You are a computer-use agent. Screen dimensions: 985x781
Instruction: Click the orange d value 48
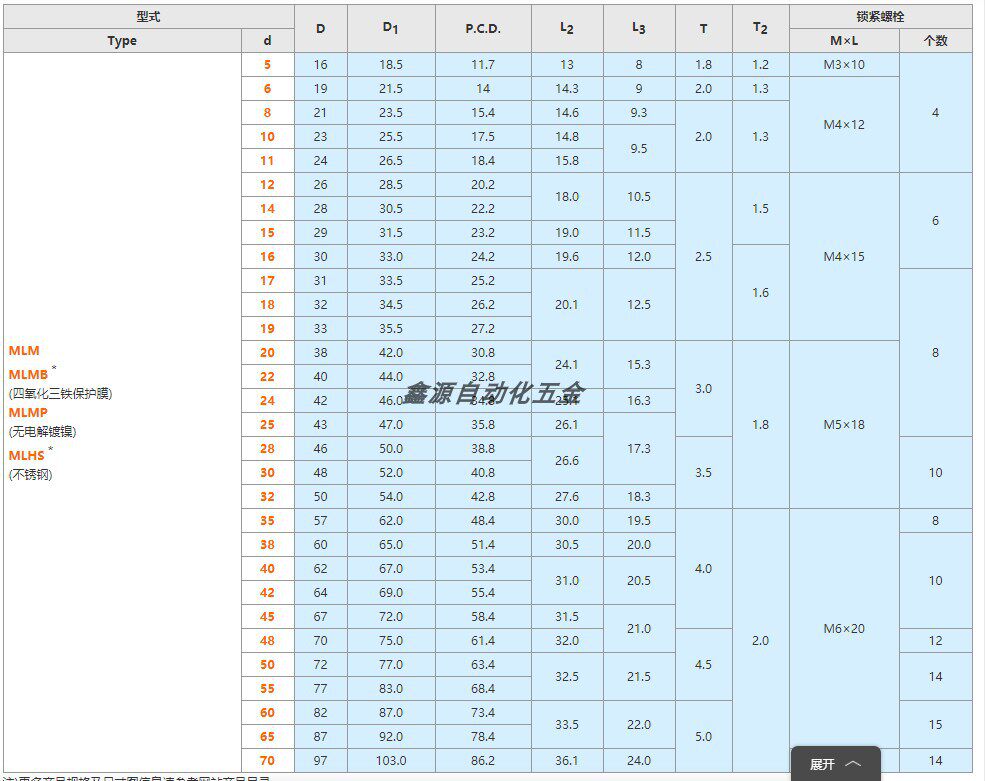click(x=268, y=640)
